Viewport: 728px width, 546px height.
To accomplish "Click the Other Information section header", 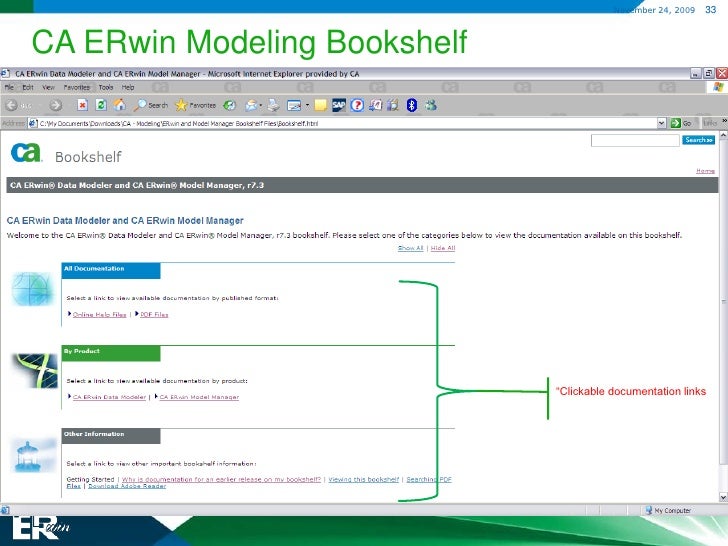I will pyautogui.click(x=111, y=436).
